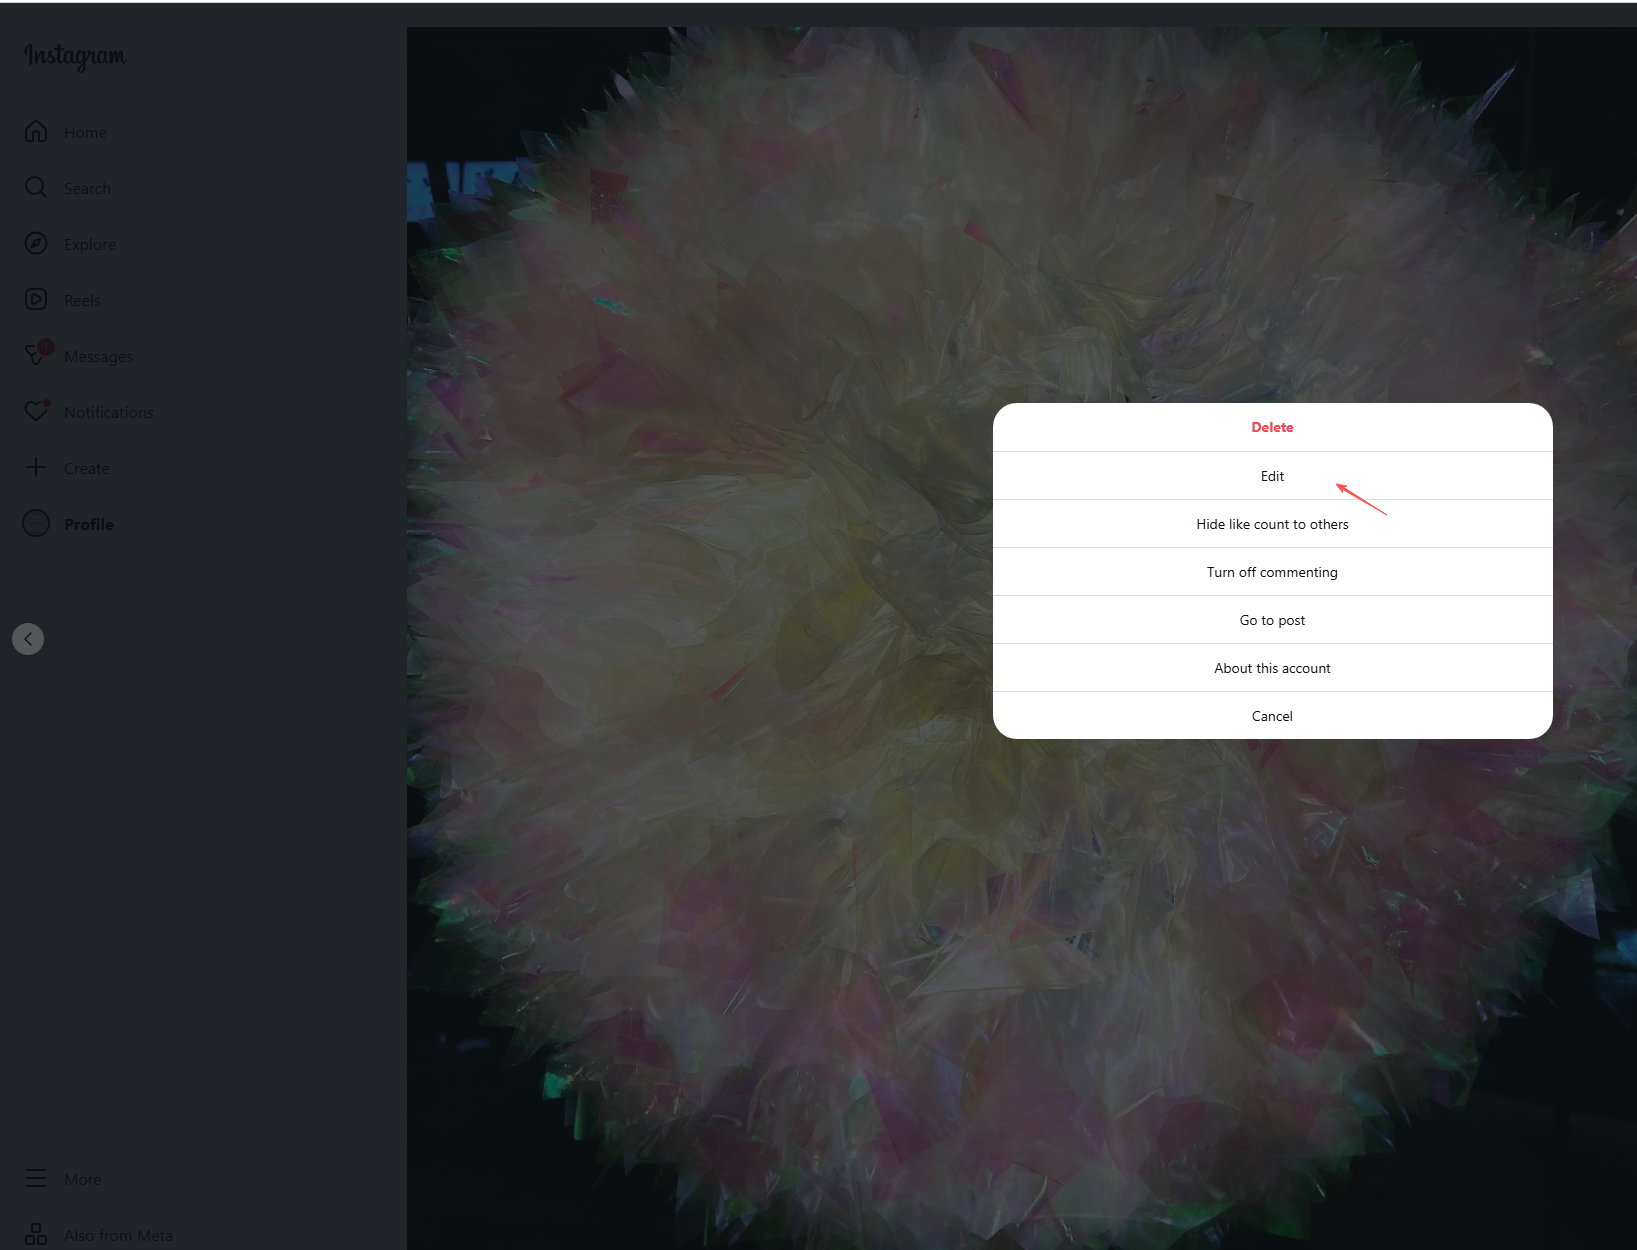Open the Explore compass icon
This screenshot has width=1637, height=1250.
36,244
